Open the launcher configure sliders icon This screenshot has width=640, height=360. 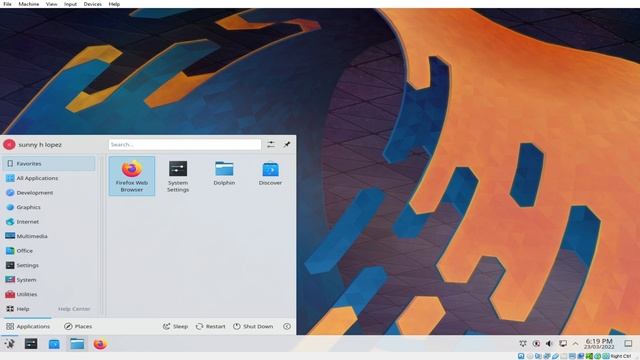[271, 144]
